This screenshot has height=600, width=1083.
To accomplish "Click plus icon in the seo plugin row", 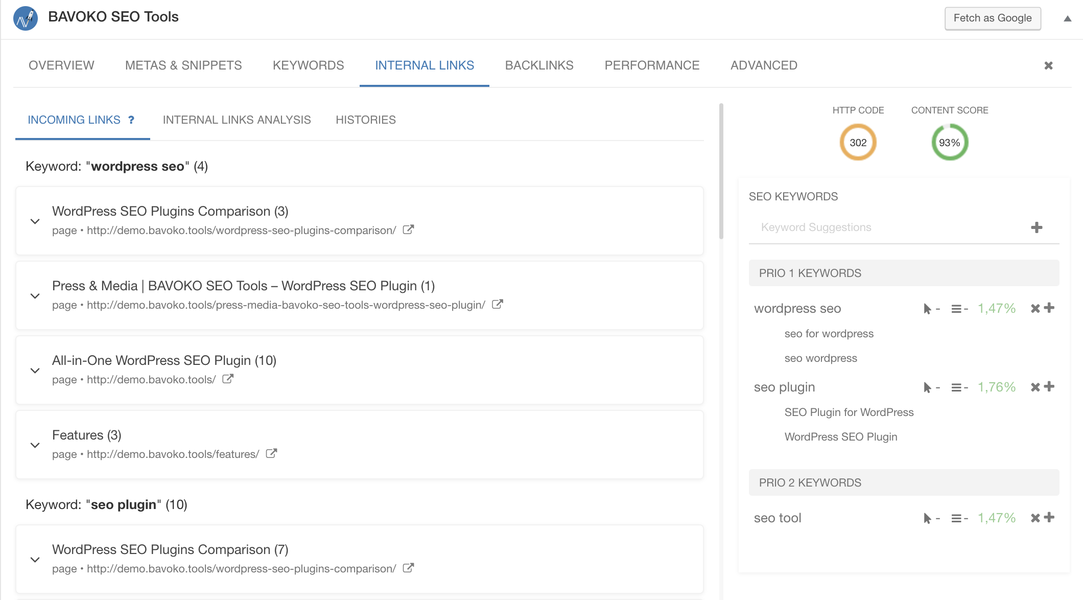I will click(x=1049, y=387).
